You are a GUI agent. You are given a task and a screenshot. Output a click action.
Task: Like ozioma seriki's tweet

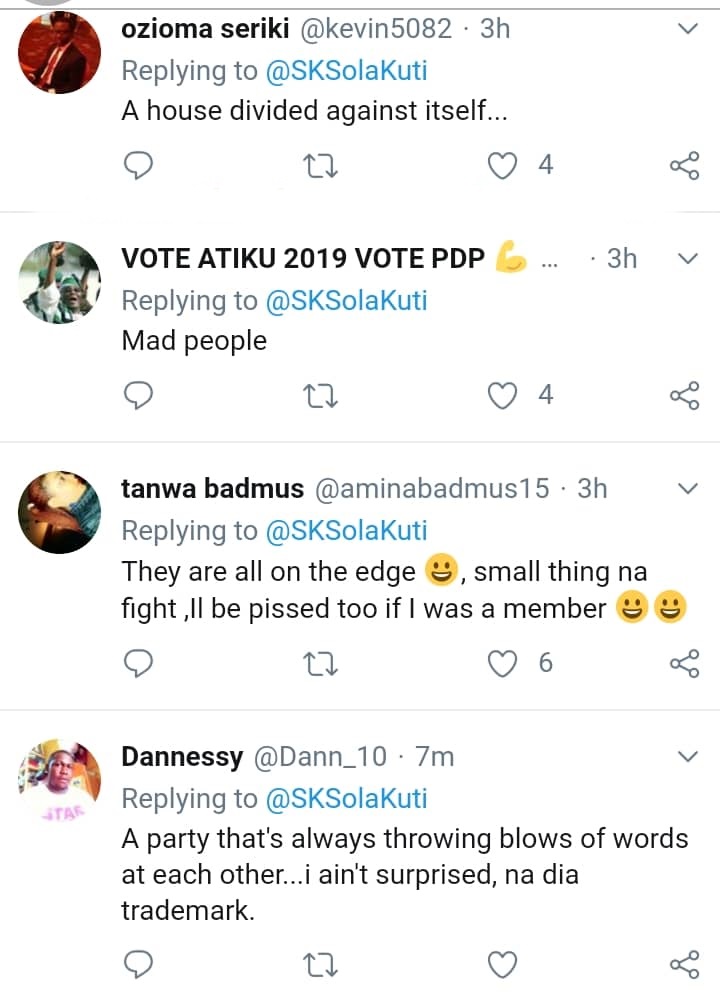(x=501, y=165)
